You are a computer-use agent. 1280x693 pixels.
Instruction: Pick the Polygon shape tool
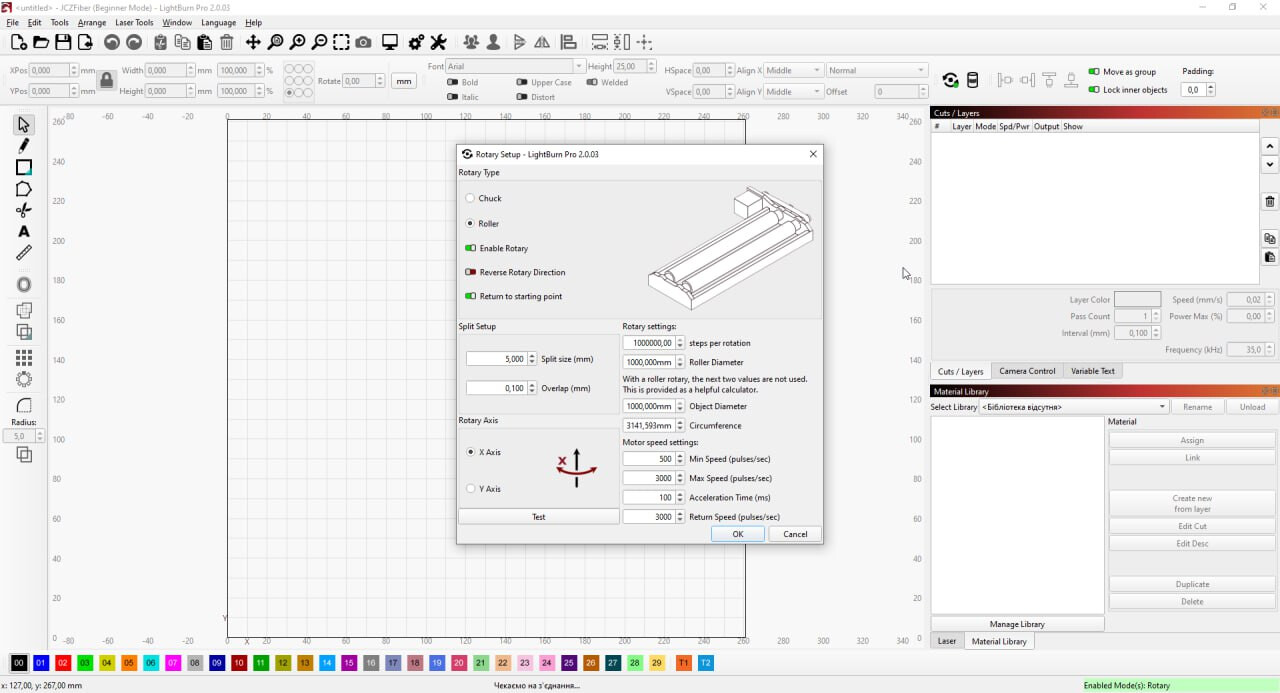click(24, 189)
